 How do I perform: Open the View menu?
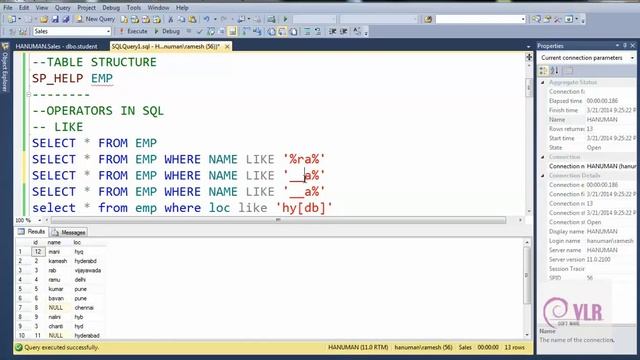pos(42,7)
